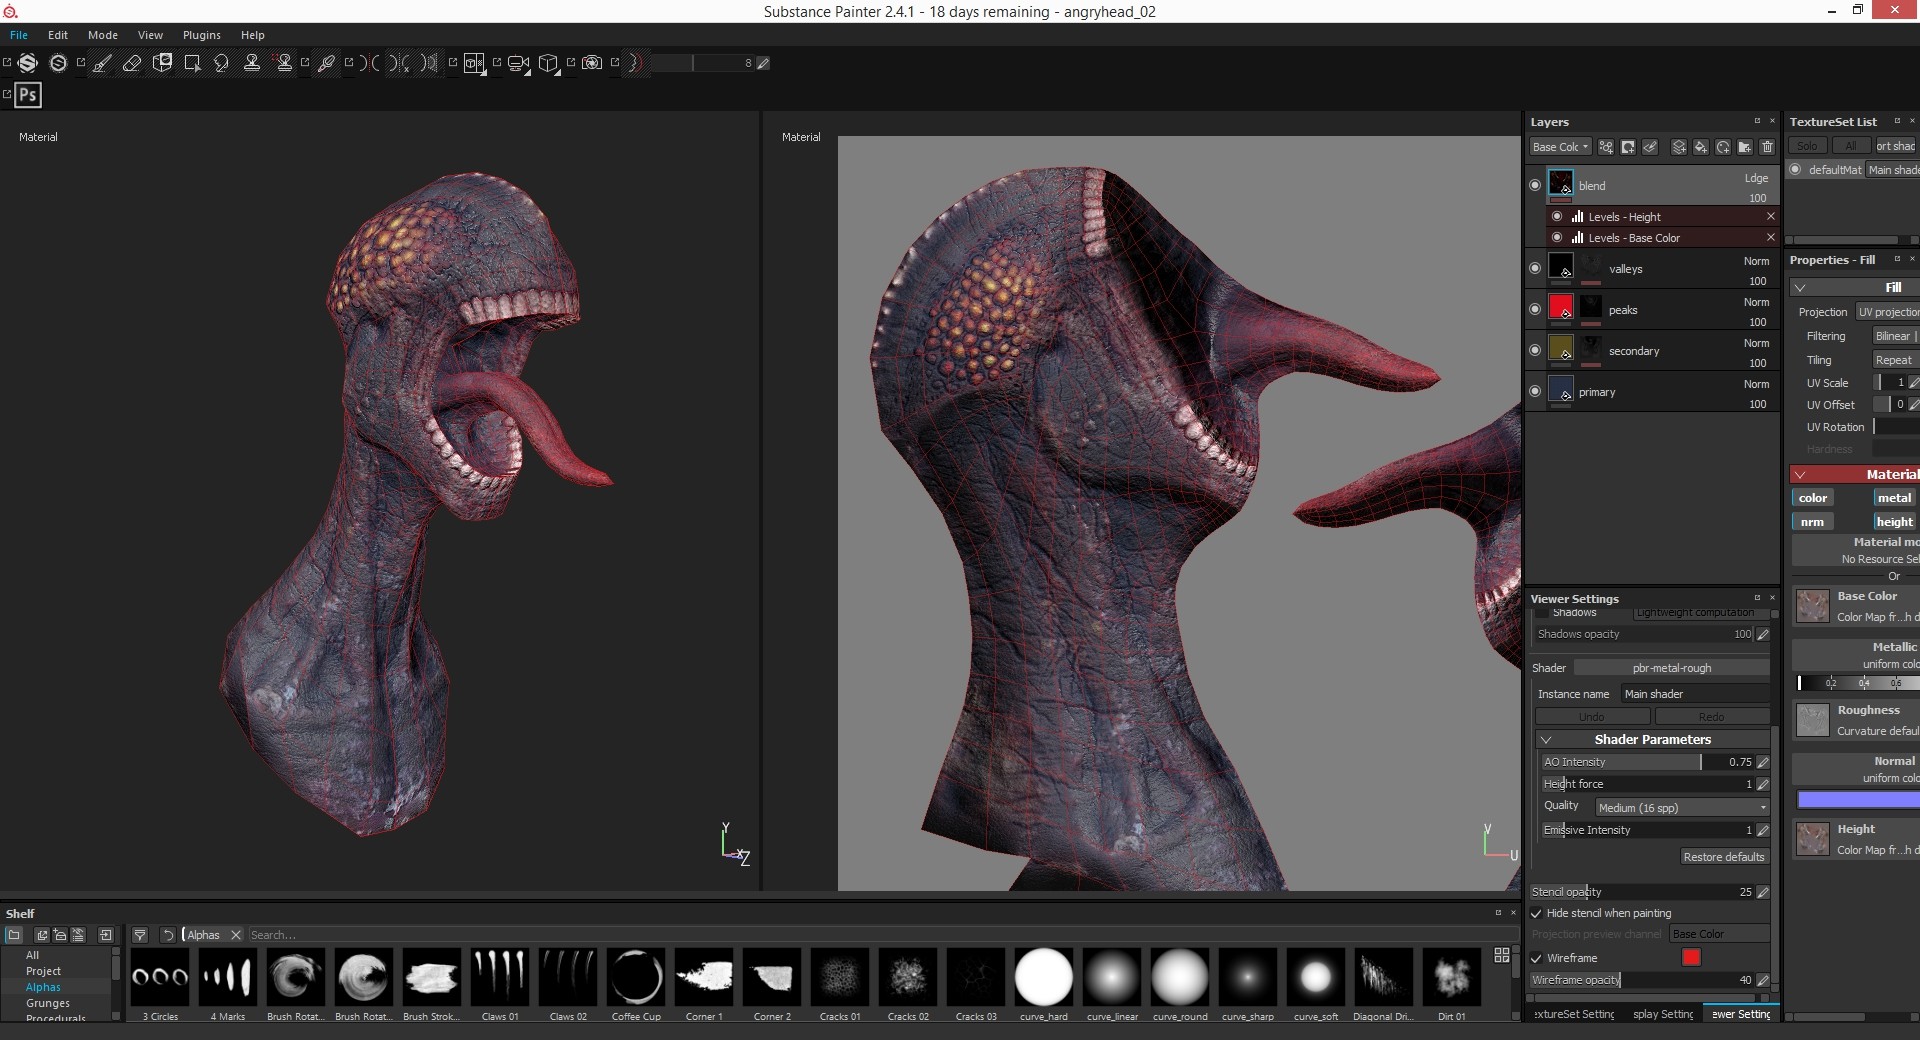This screenshot has height=1040, width=1920.
Task: Open the Mode menu
Action: tap(103, 35)
